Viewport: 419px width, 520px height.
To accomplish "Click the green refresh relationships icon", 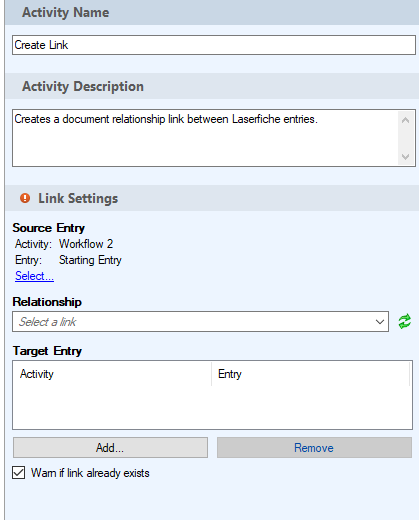I will coord(405,322).
